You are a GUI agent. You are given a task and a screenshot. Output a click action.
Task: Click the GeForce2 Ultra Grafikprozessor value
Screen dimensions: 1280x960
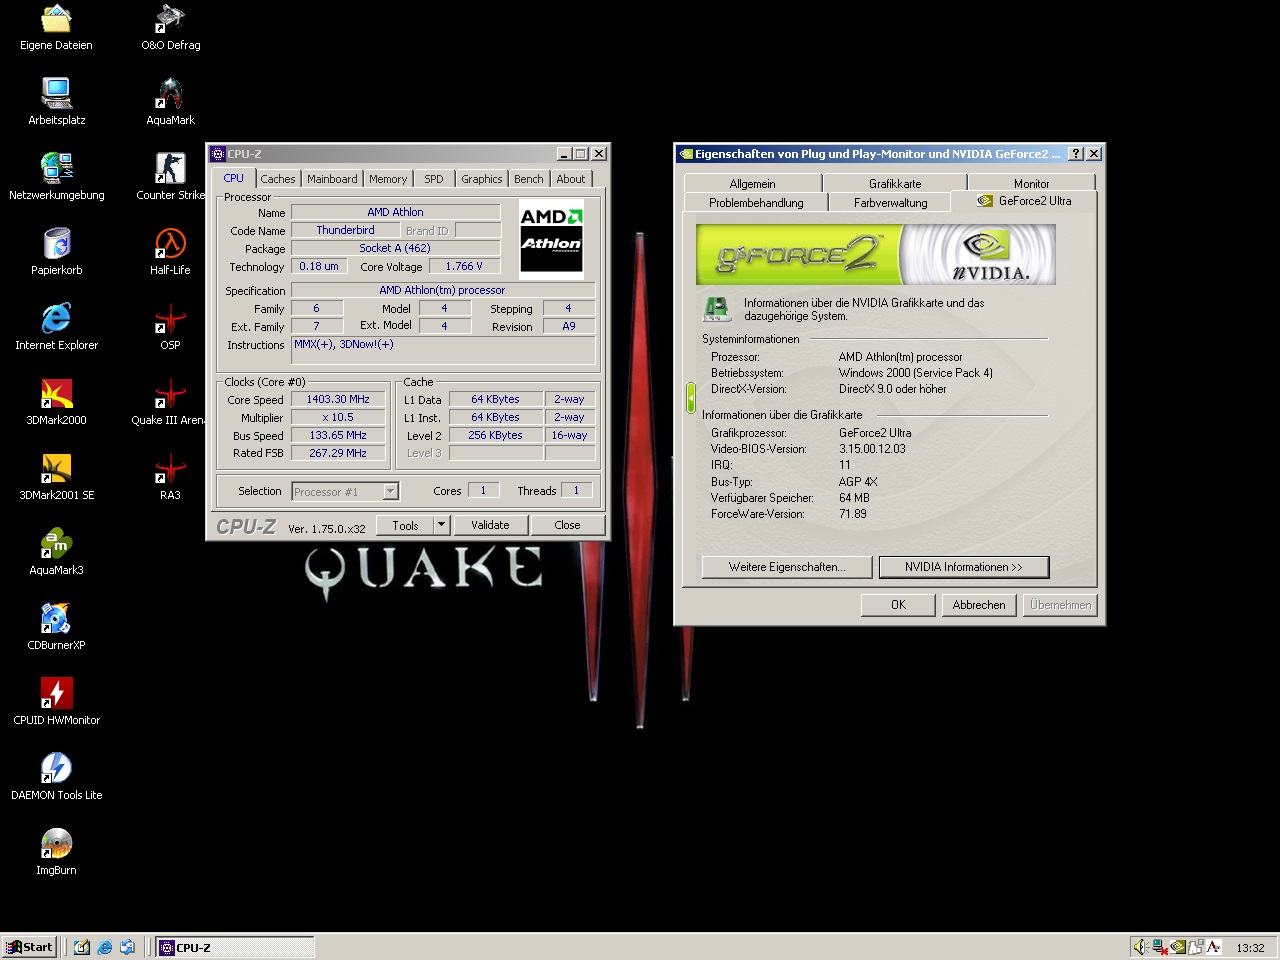[x=875, y=433]
